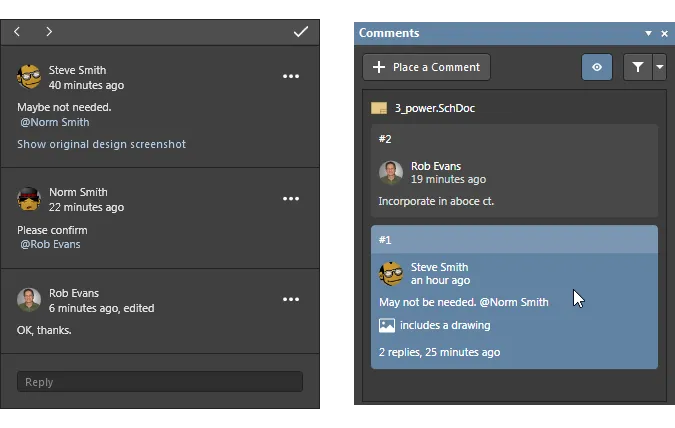
Task: Select comment #1 header
Action: click(x=514, y=239)
